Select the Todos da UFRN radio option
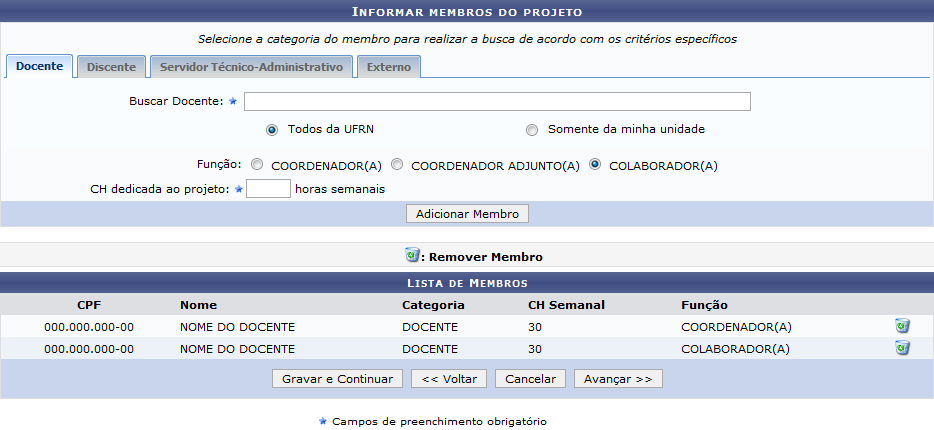Image resolution: width=934 pixels, height=430 pixels. [272, 130]
